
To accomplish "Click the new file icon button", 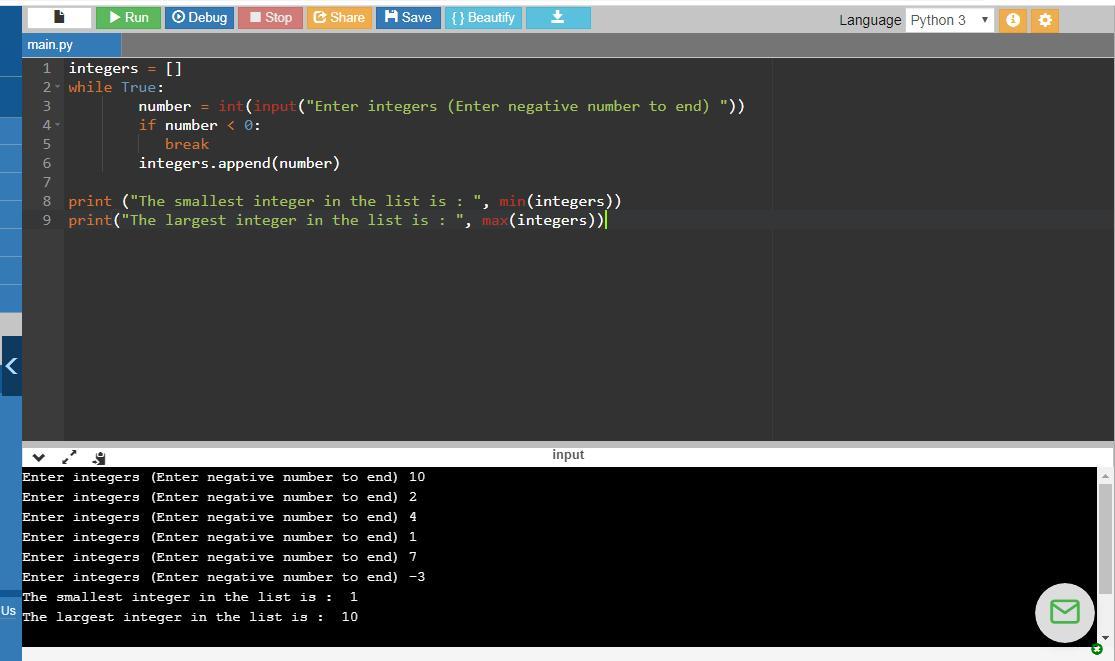I will click(x=59, y=18).
